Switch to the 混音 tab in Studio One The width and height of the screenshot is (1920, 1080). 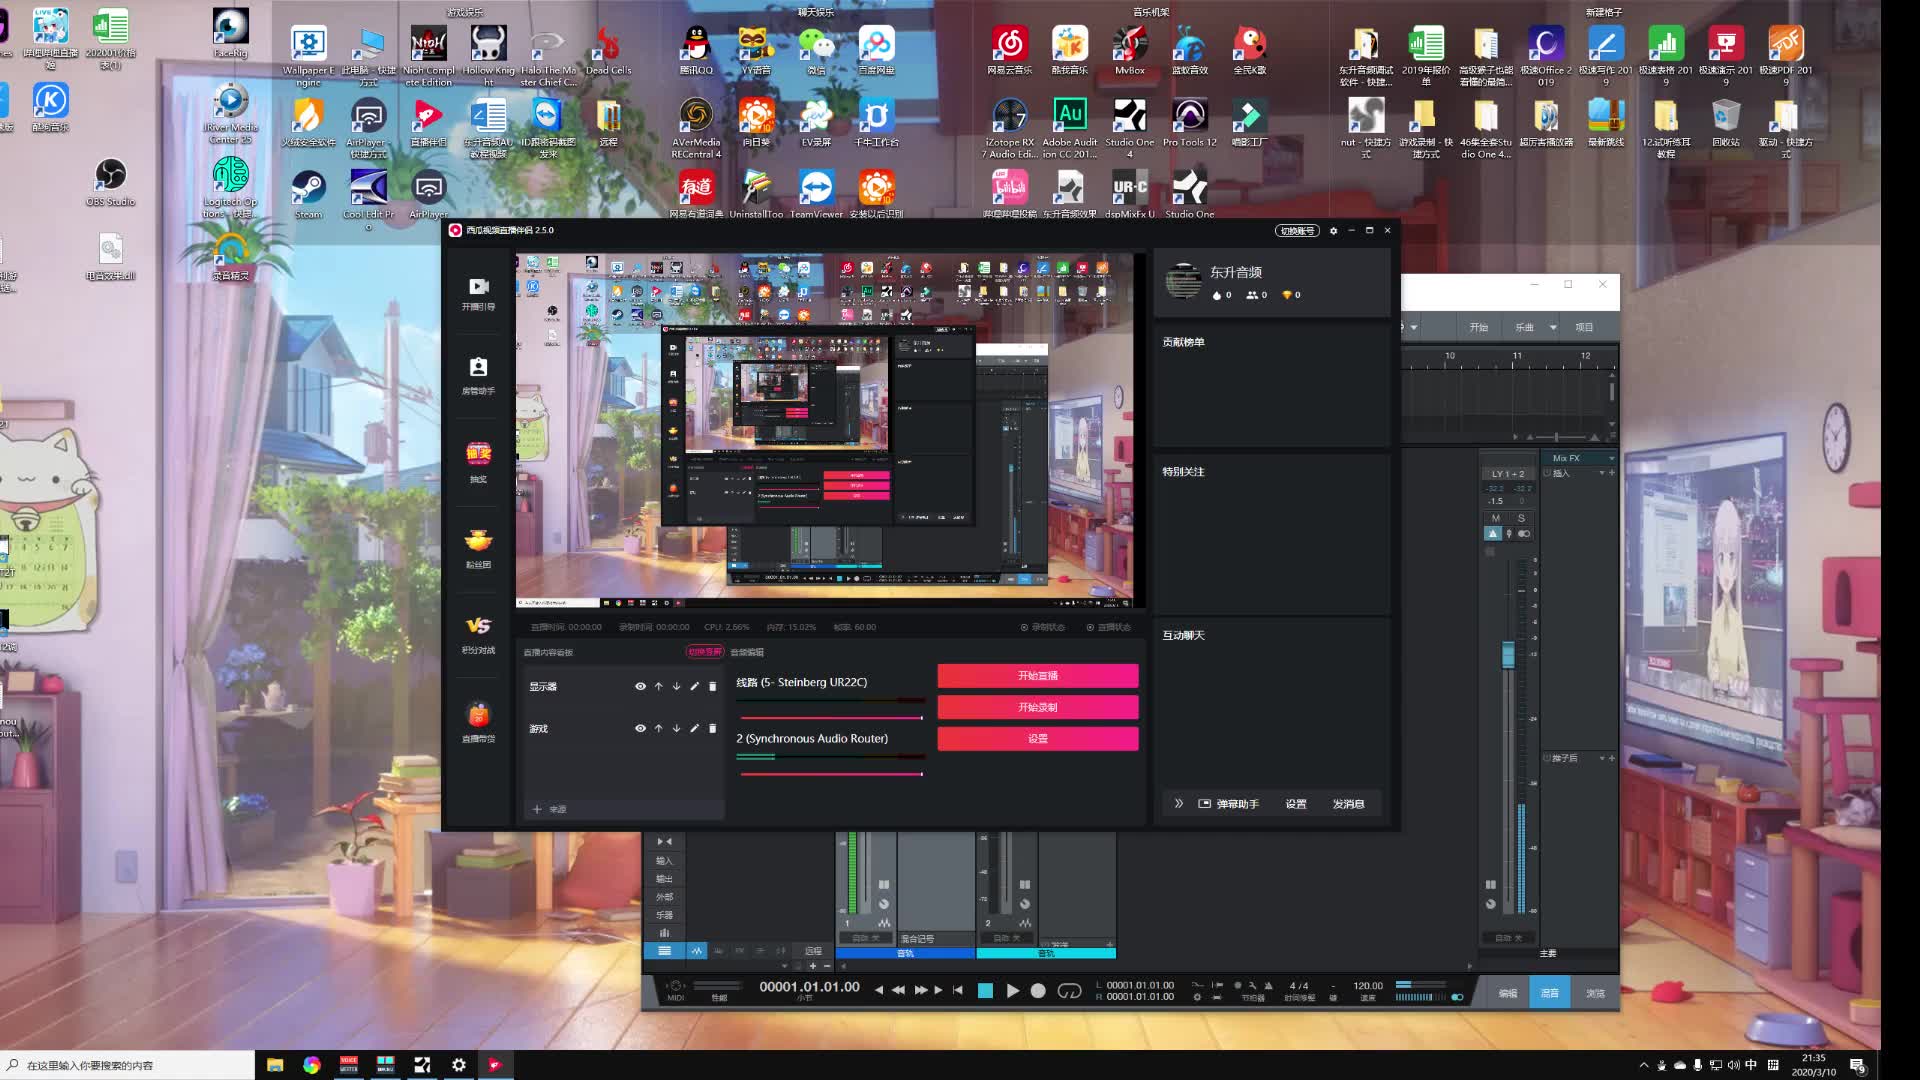tap(1549, 992)
